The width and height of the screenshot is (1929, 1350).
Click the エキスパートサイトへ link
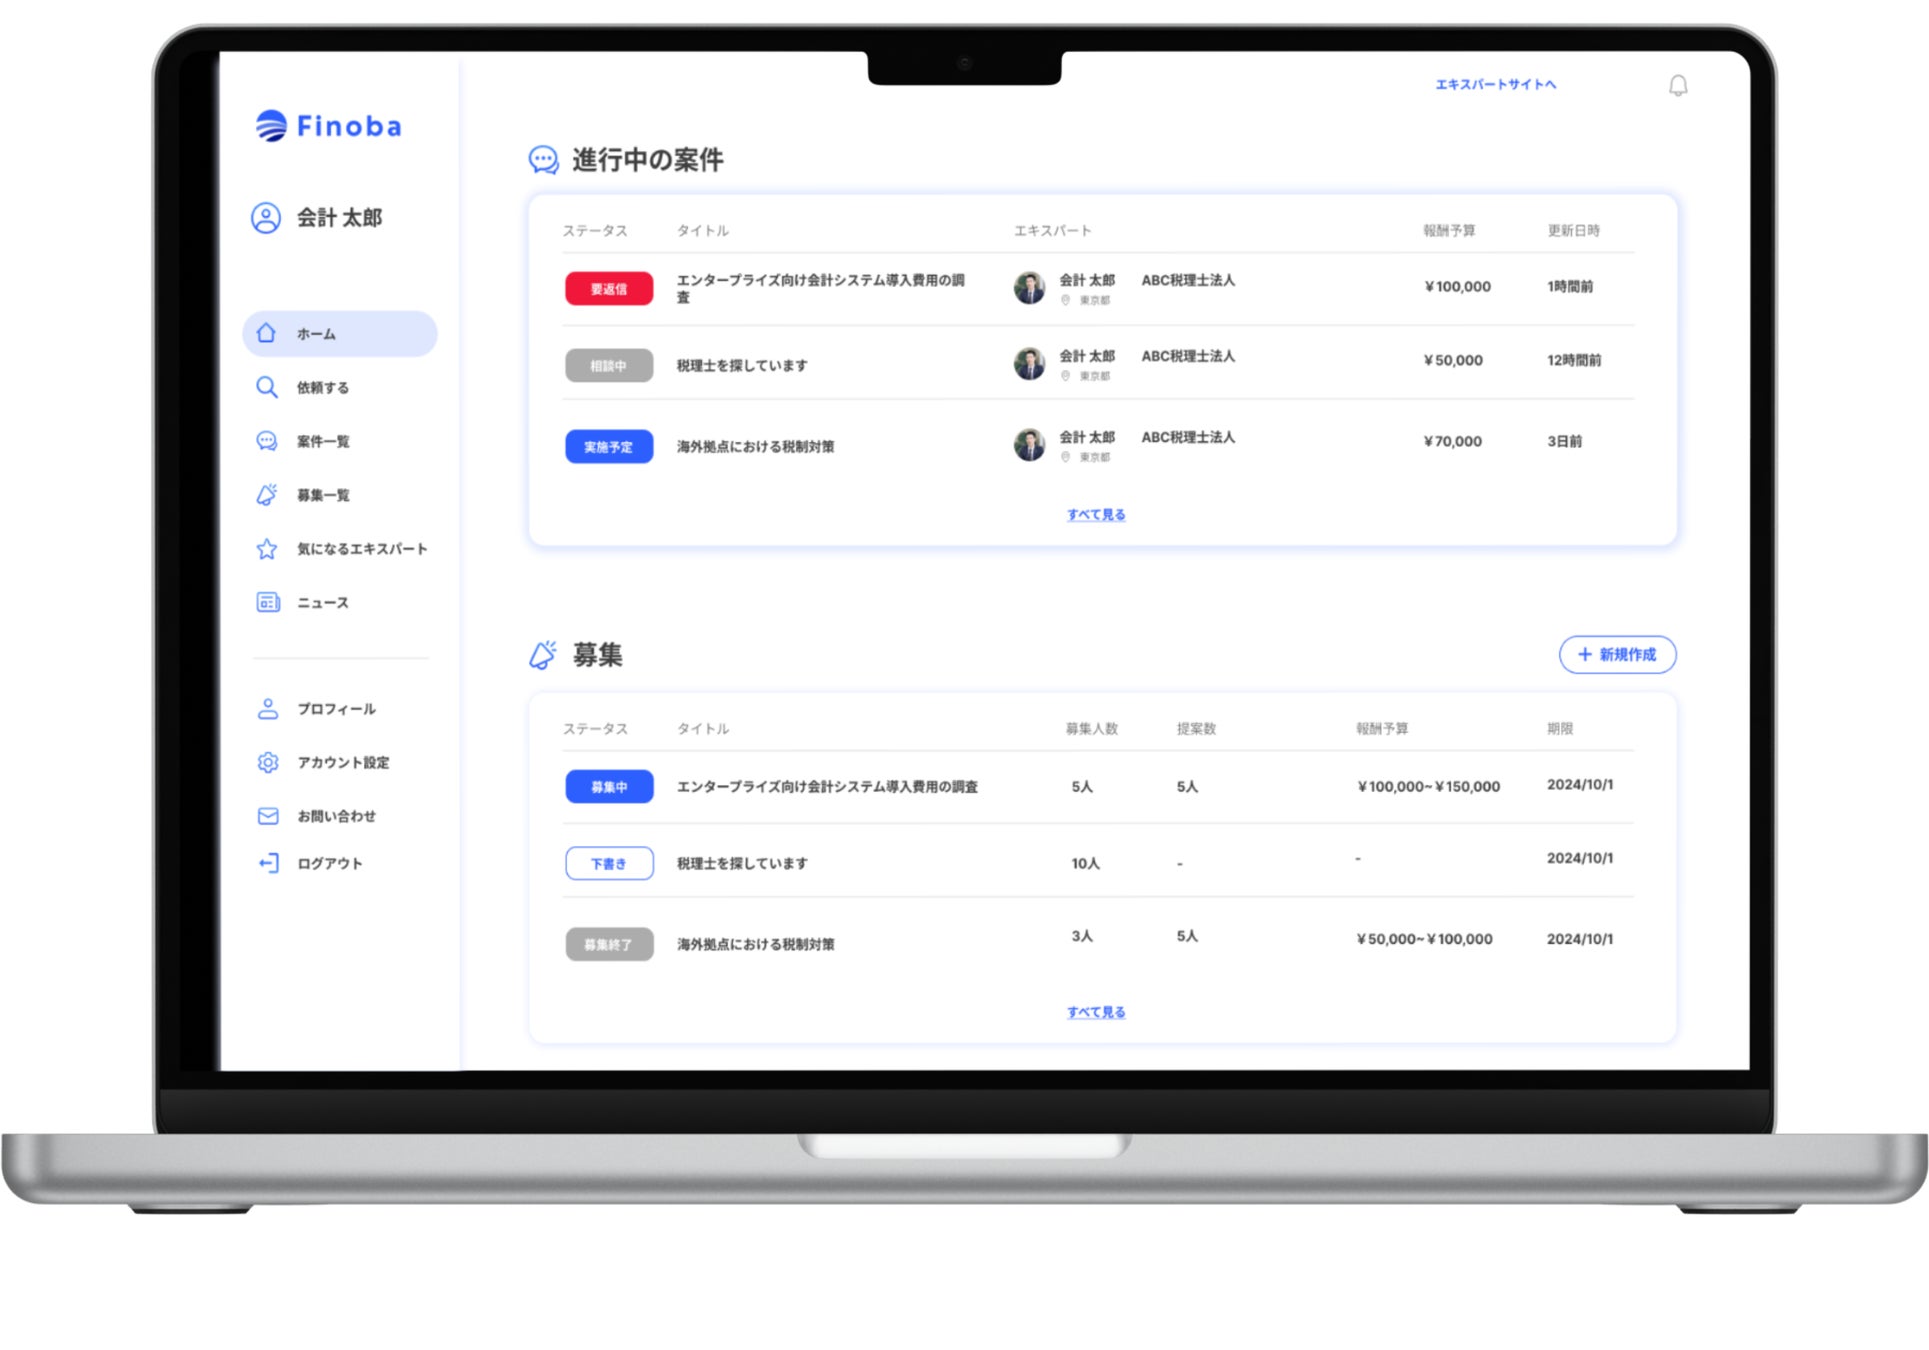1495,85
